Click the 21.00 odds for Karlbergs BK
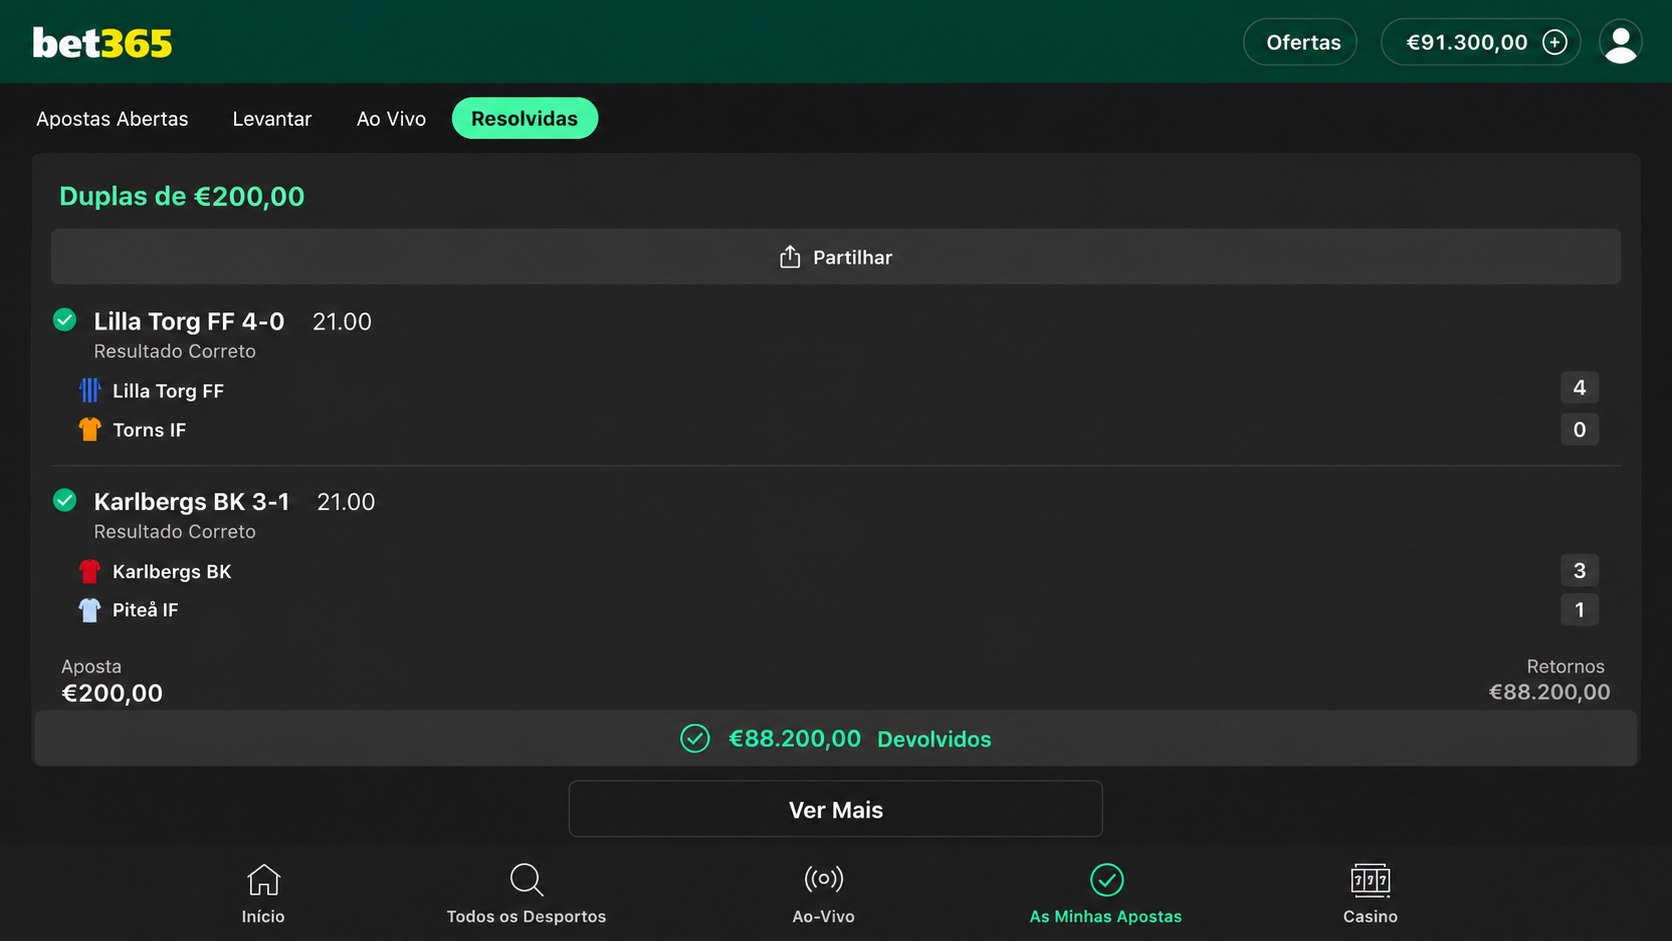This screenshot has height=941, width=1672. coord(346,501)
